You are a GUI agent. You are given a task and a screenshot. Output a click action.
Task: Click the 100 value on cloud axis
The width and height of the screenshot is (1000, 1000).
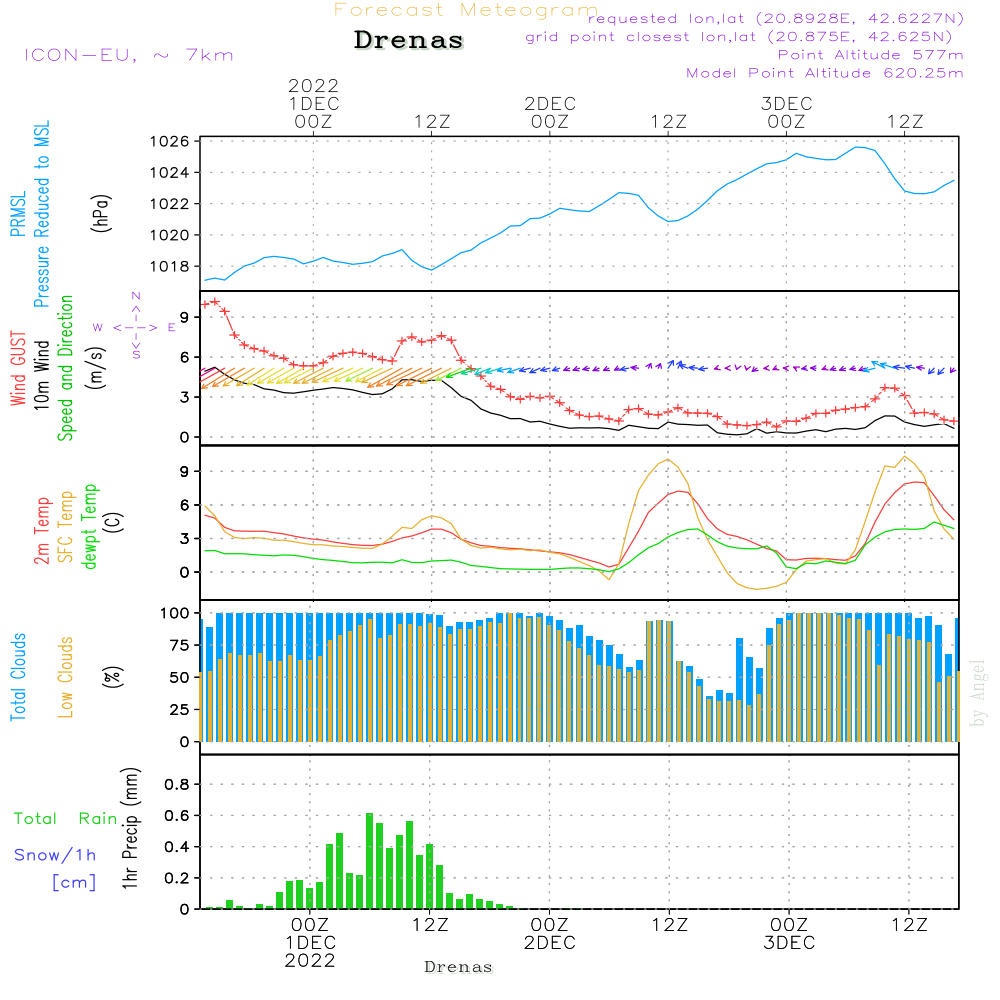[x=175, y=613]
